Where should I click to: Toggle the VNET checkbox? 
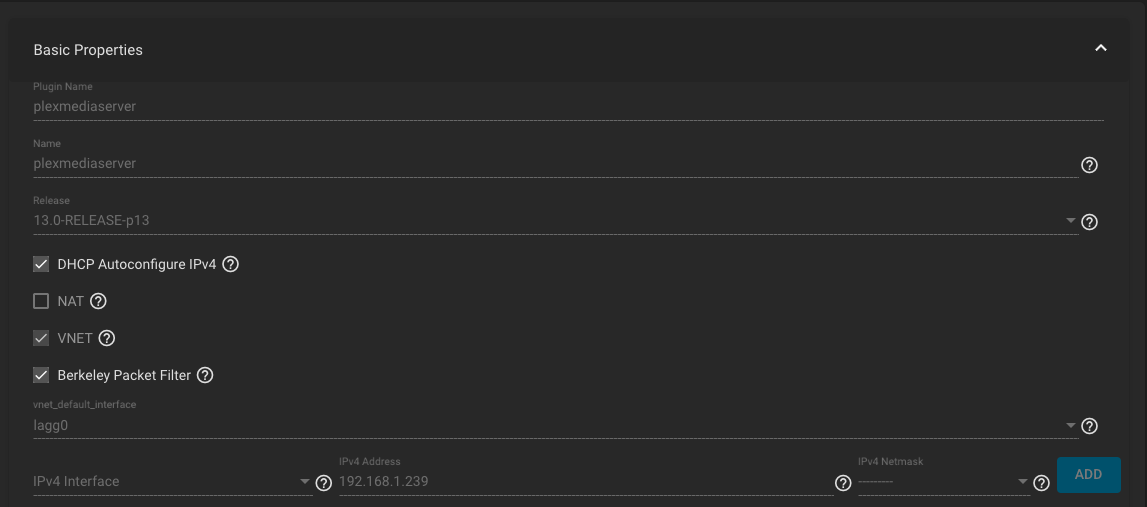tap(41, 338)
